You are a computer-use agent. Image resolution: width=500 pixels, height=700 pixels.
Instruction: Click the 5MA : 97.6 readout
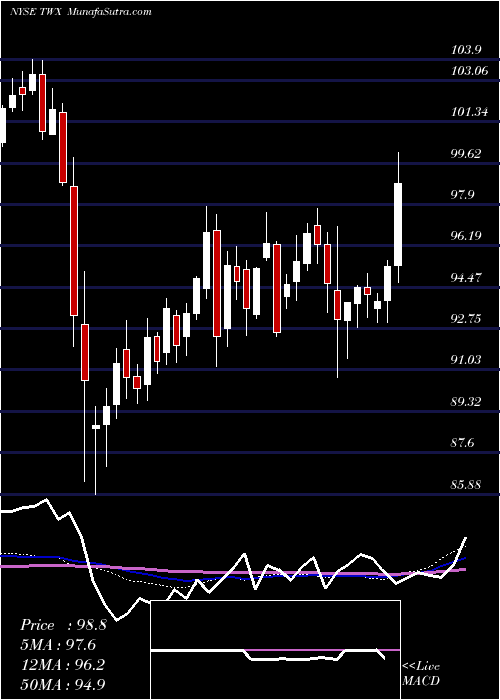pos(58,645)
